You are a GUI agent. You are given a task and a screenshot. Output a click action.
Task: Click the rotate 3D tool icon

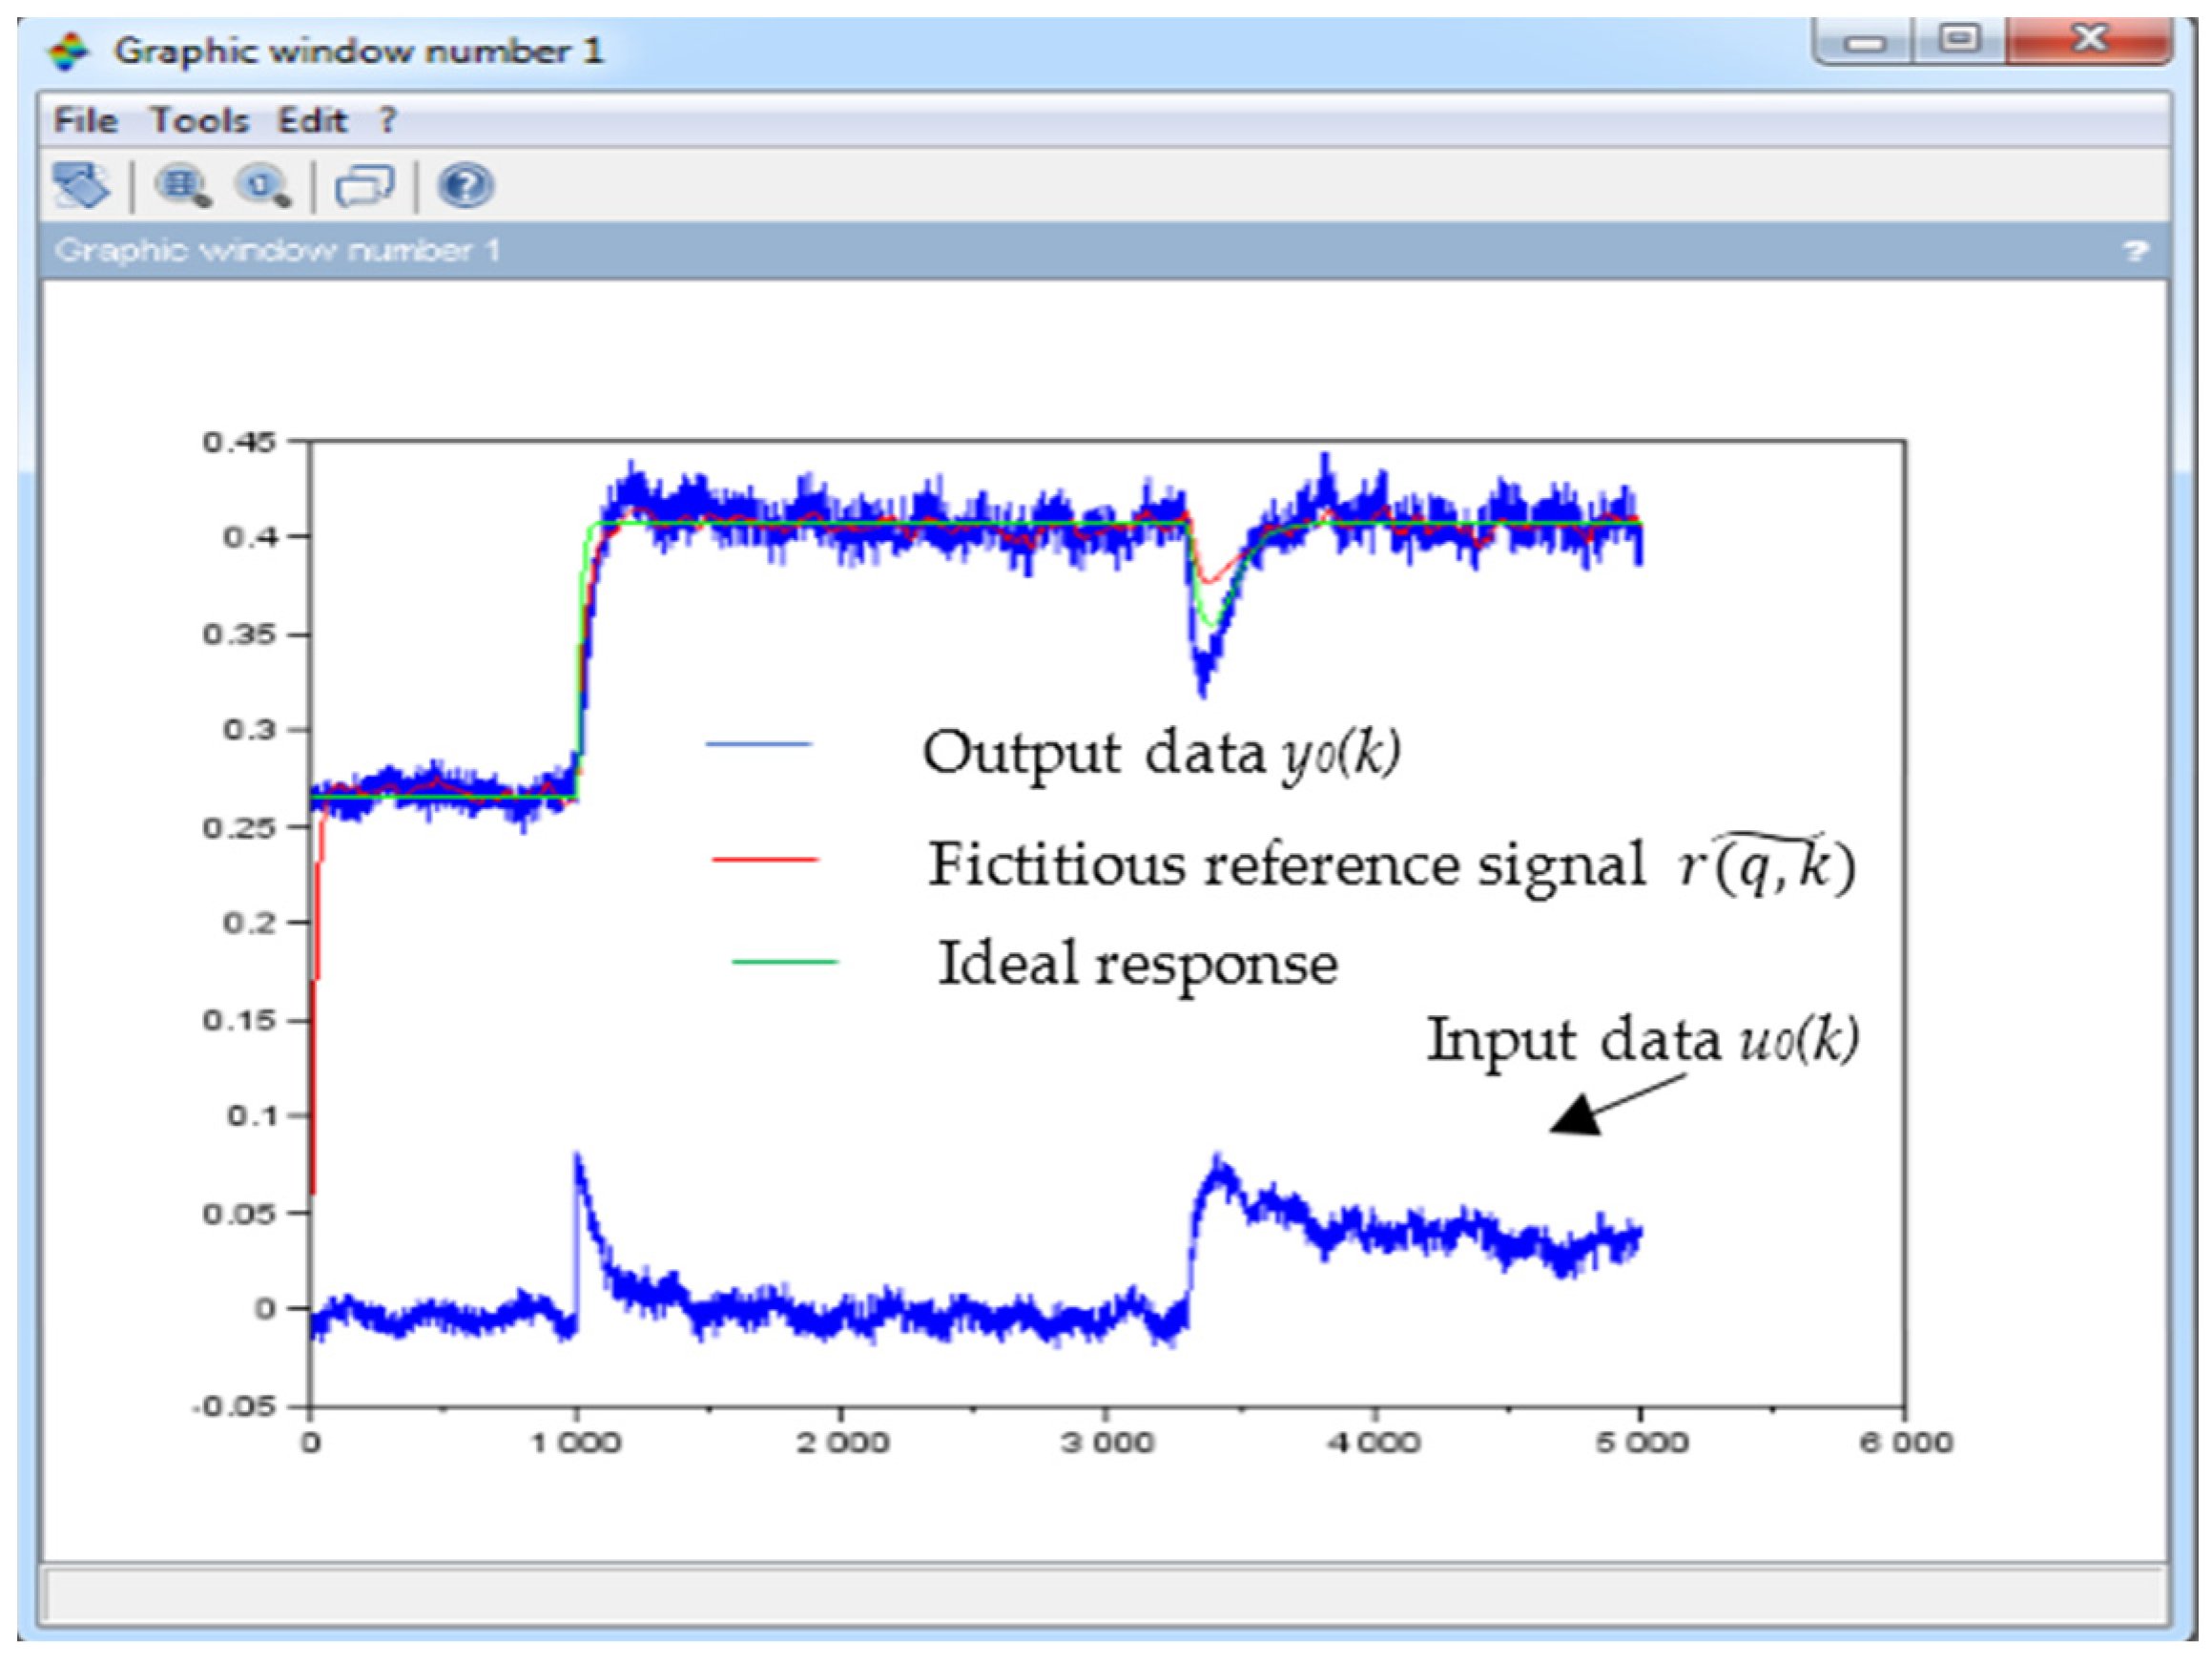point(80,186)
